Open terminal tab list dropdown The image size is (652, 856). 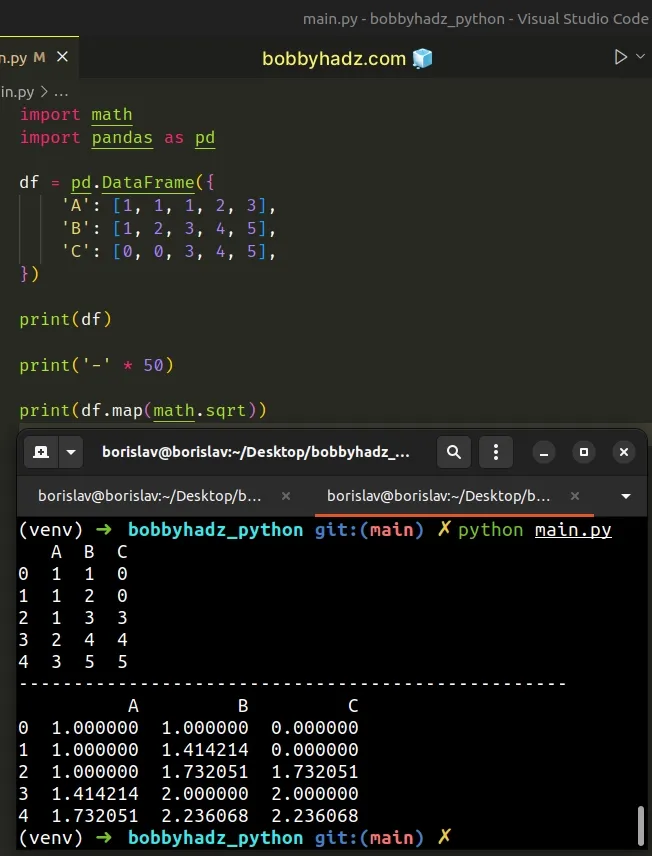(626, 496)
